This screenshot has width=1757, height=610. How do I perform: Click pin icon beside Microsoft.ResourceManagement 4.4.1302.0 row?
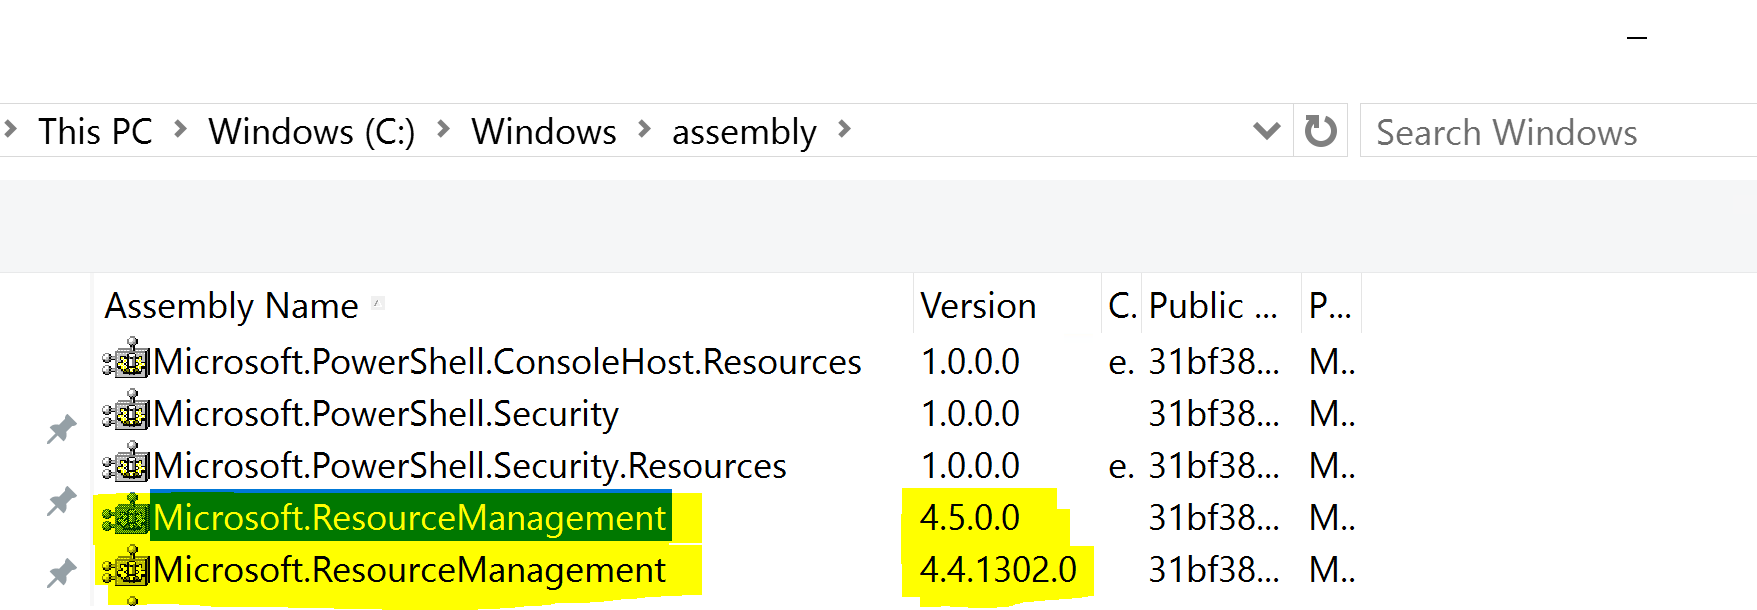point(62,572)
